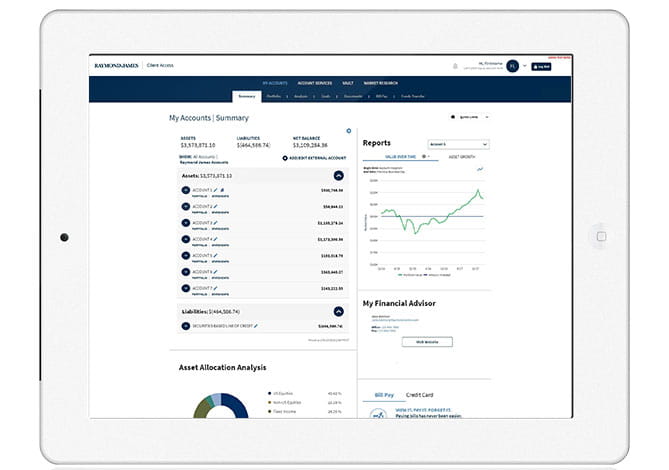Open the Quick Links dropdown
This screenshot has width=669, height=470.
point(470,117)
